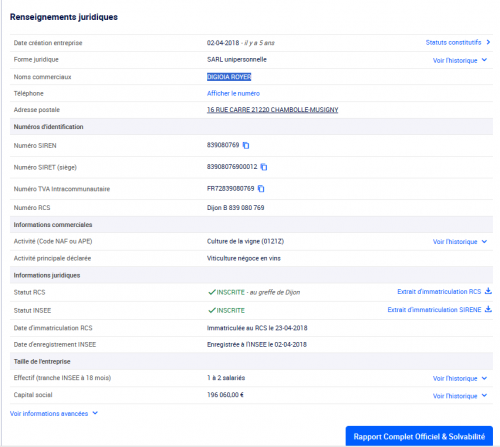Click Viticulture négoce en vins

coord(244,258)
